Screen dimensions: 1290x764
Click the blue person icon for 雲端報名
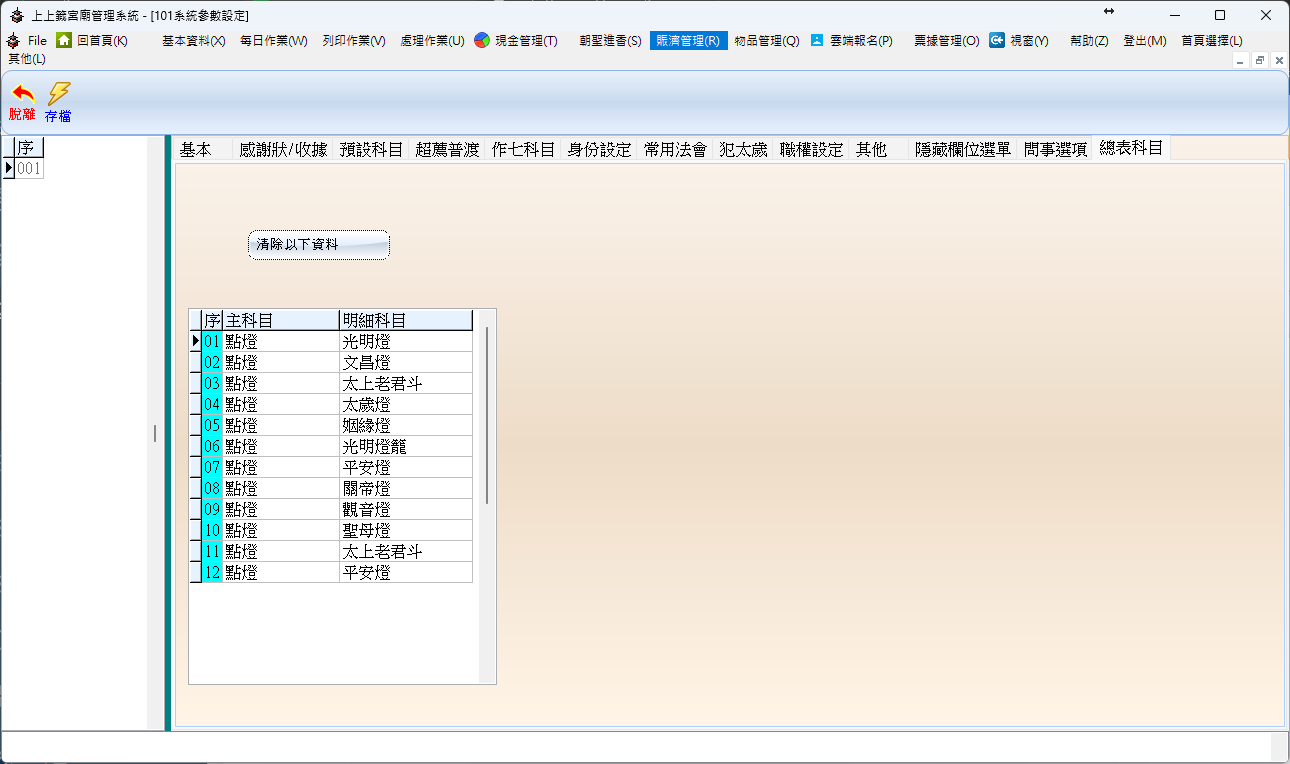817,40
